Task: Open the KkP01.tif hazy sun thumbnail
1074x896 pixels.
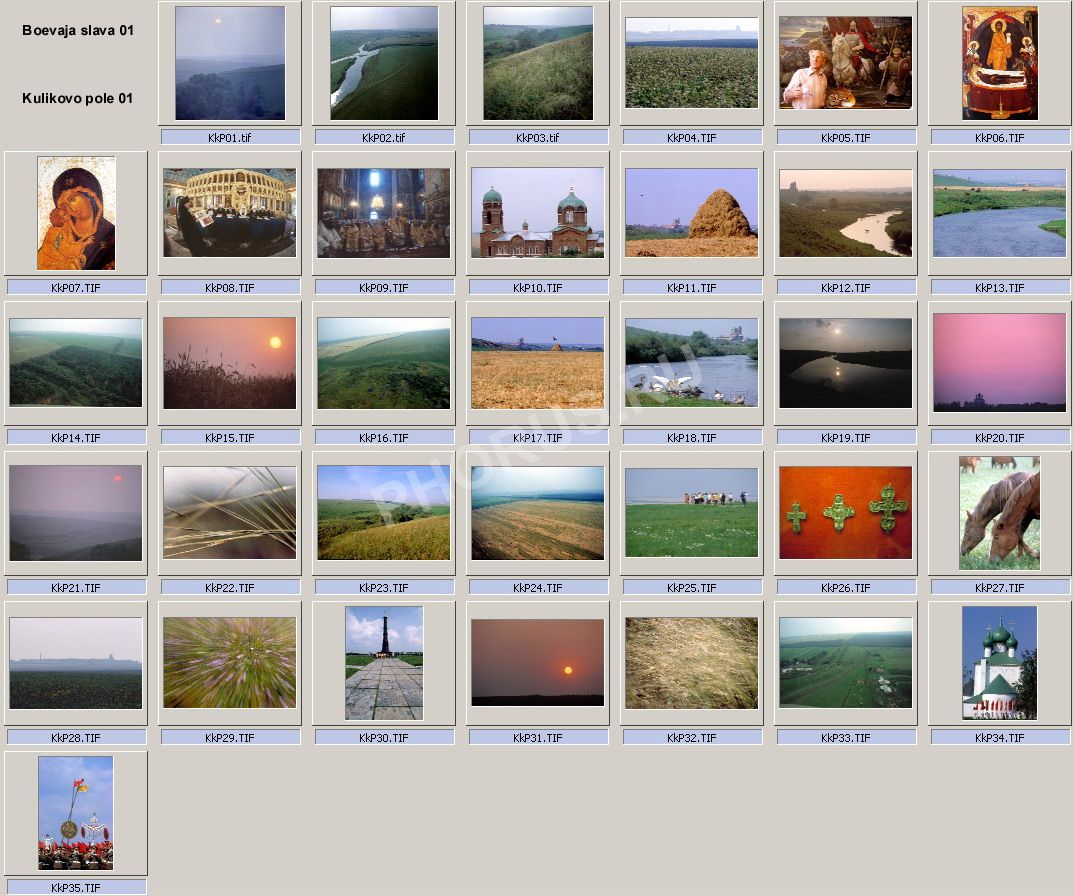Action: (x=230, y=63)
